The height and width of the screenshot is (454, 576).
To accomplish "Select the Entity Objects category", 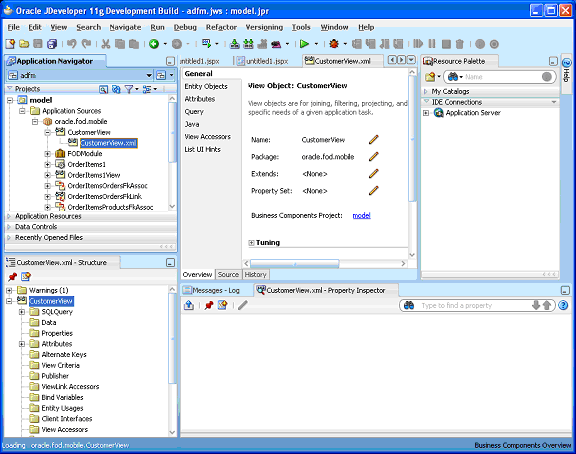I will (206, 86).
